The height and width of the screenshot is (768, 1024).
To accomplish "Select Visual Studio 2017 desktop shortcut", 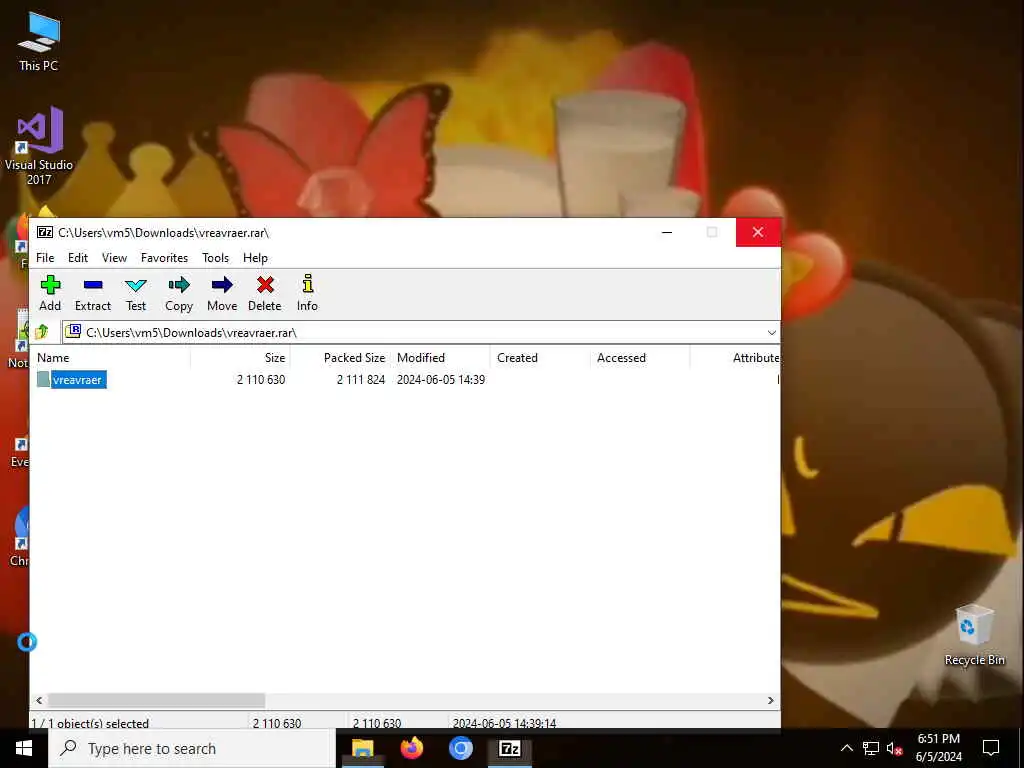I will click(39, 145).
